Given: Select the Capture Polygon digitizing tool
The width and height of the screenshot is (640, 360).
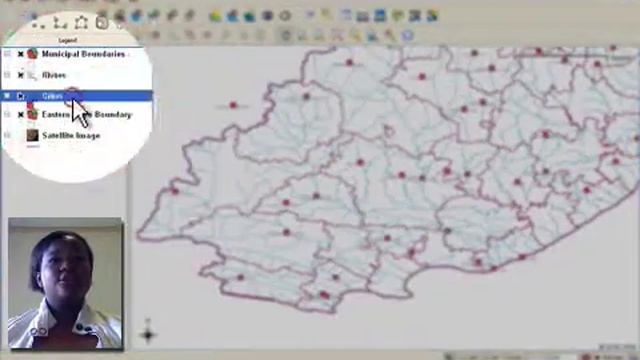Looking at the screenshot, I should point(81,22).
